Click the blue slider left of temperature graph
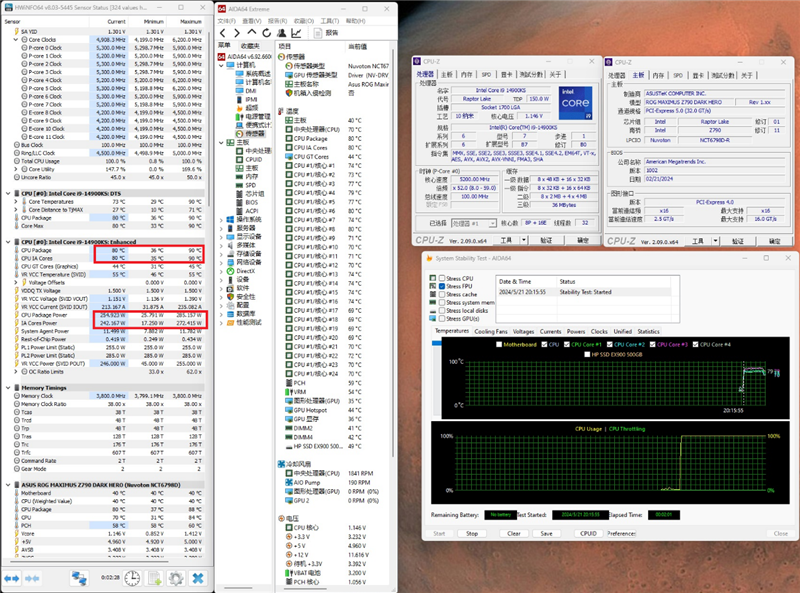The image size is (800, 593). tap(436, 343)
